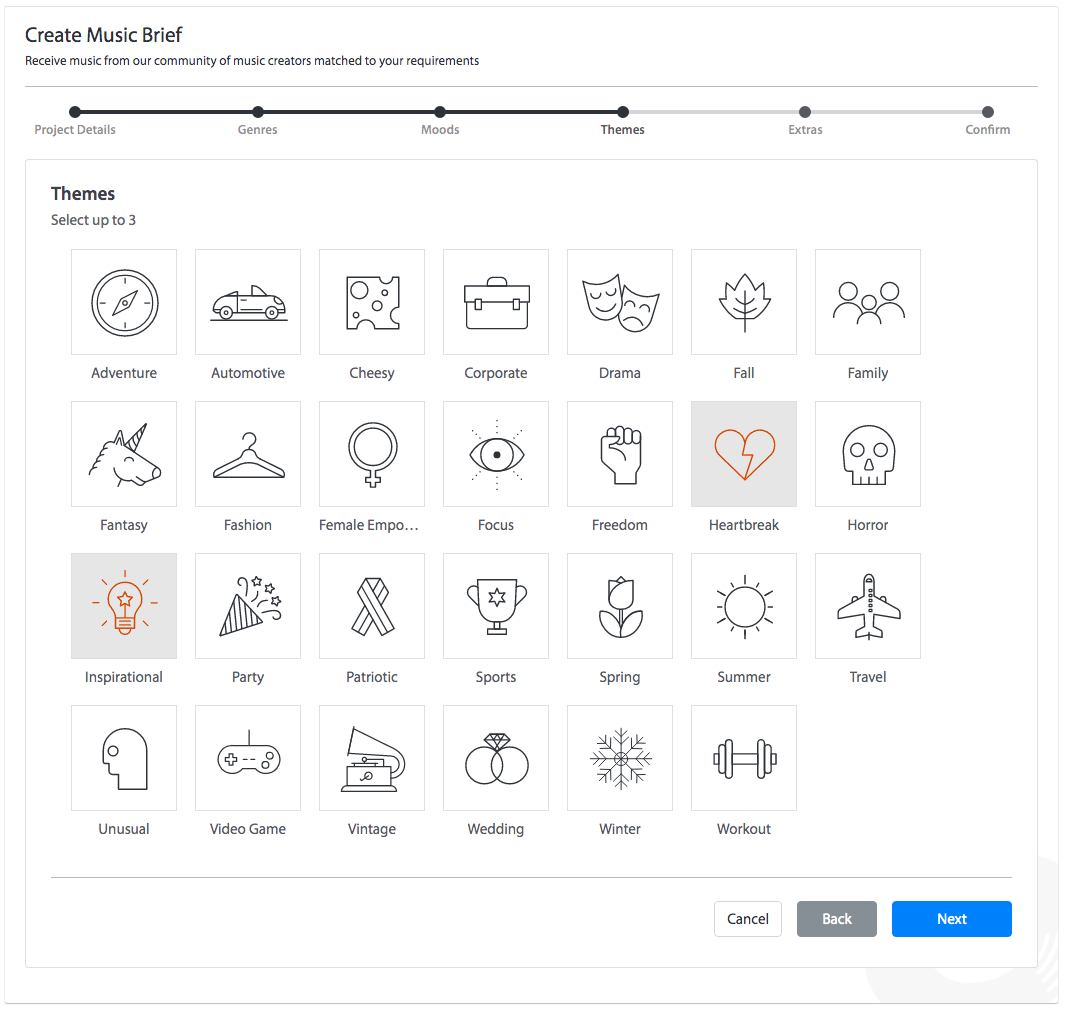The image size is (1067, 1017).
Task: Choose the Horror skull icon
Action: pyautogui.click(x=868, y=454)
